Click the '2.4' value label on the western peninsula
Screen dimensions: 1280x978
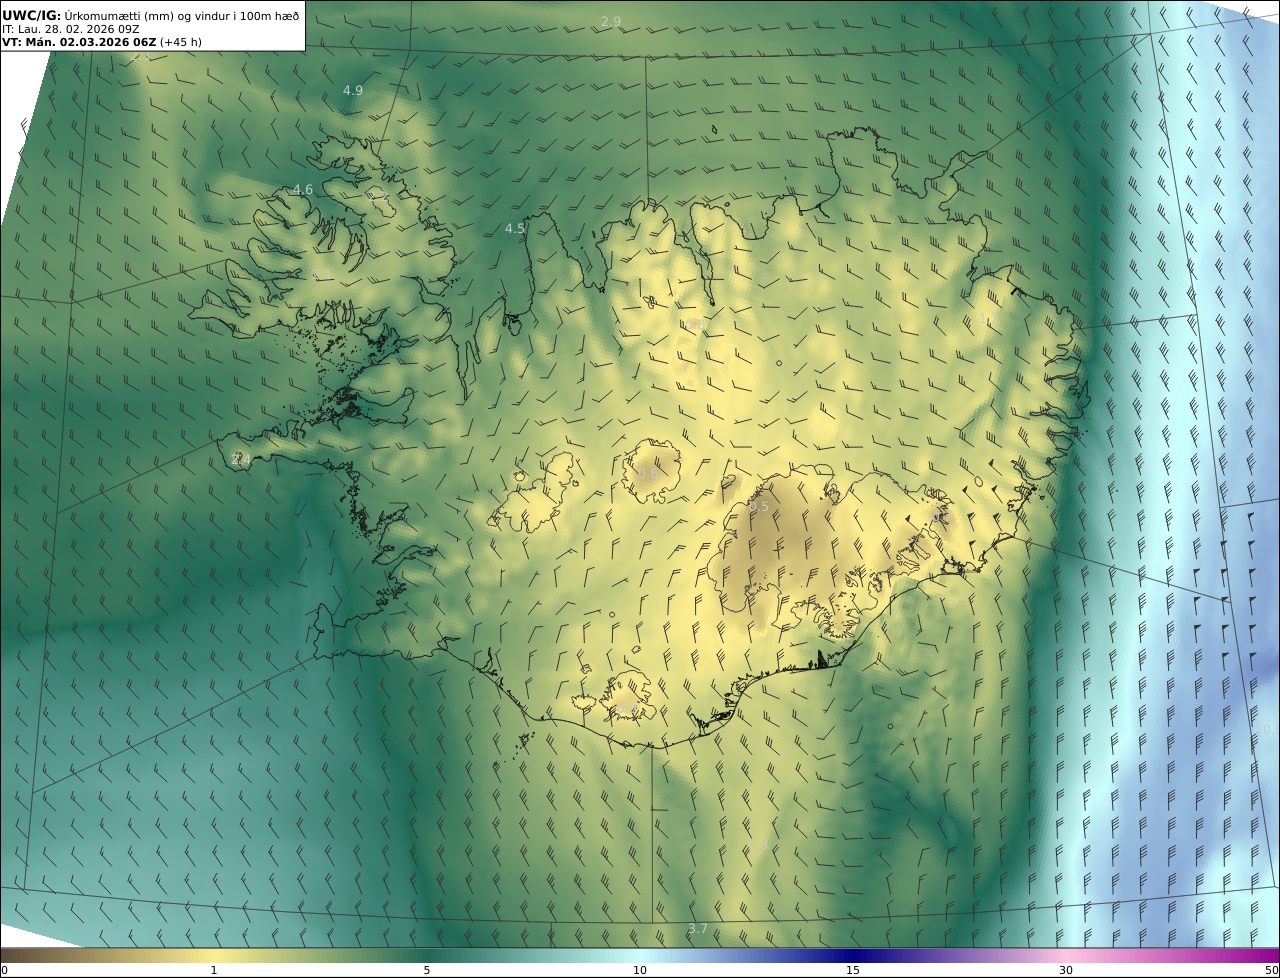click(241, 459)
